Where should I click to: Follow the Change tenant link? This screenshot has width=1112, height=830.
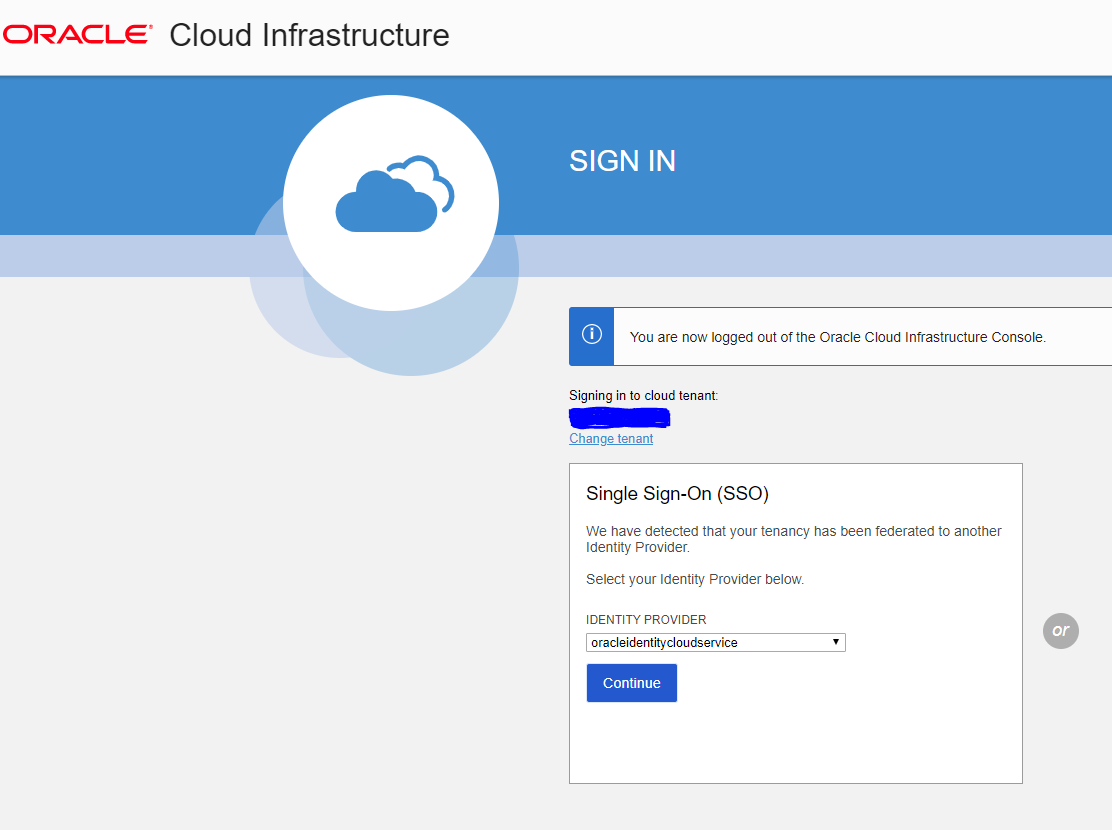[x=611, y=438]
